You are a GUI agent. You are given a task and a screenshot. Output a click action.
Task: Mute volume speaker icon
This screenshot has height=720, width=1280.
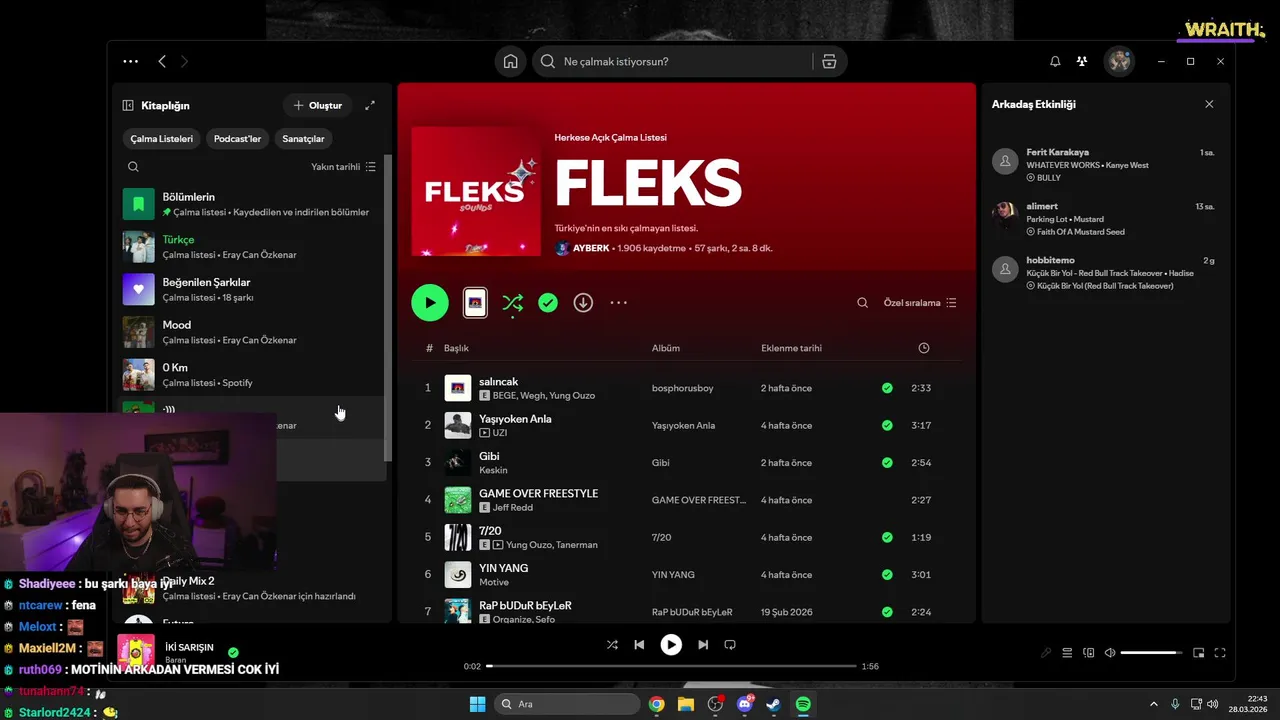pos(1110,653)
